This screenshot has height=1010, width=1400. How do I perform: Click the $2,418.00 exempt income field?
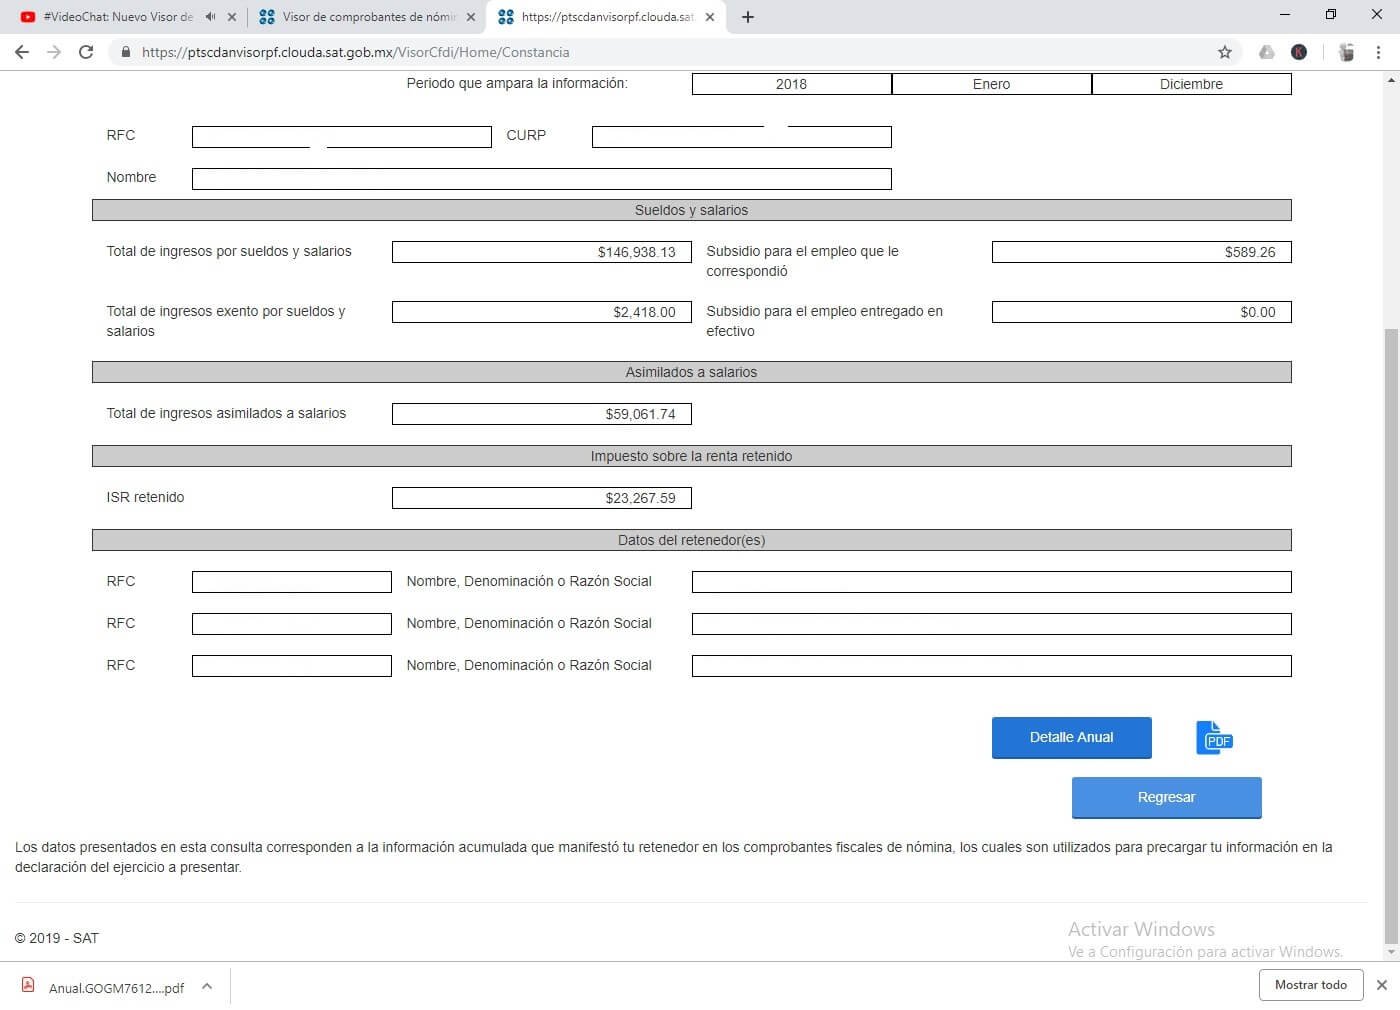pyautogui.click(x=541, y=312)
